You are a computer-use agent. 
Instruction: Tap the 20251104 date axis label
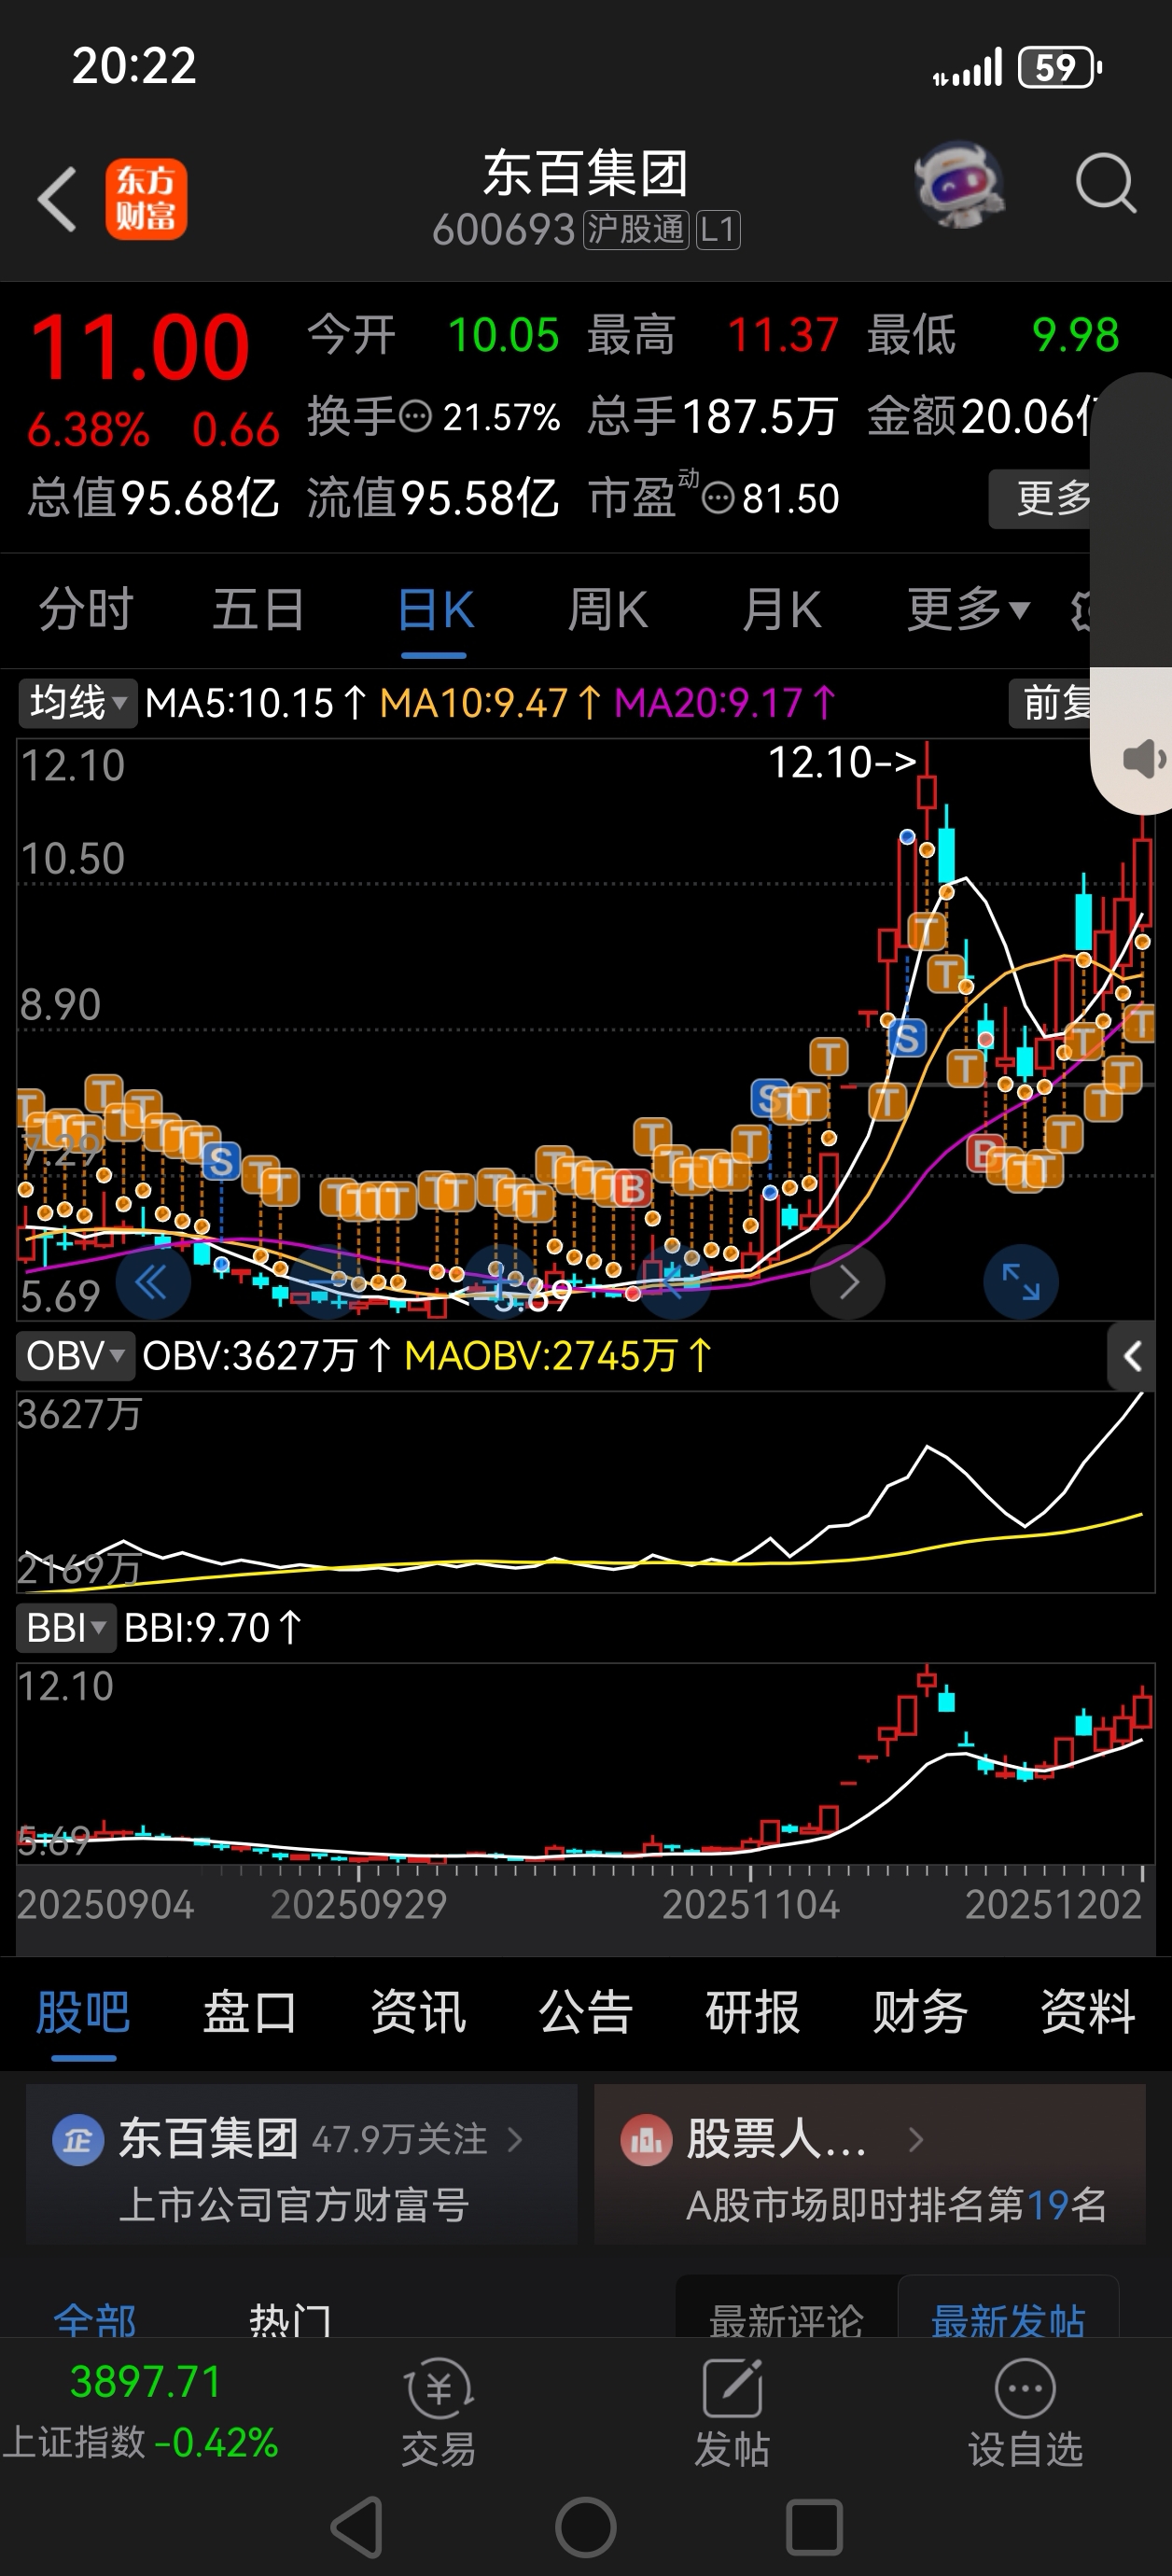(x=751, y=1904)
